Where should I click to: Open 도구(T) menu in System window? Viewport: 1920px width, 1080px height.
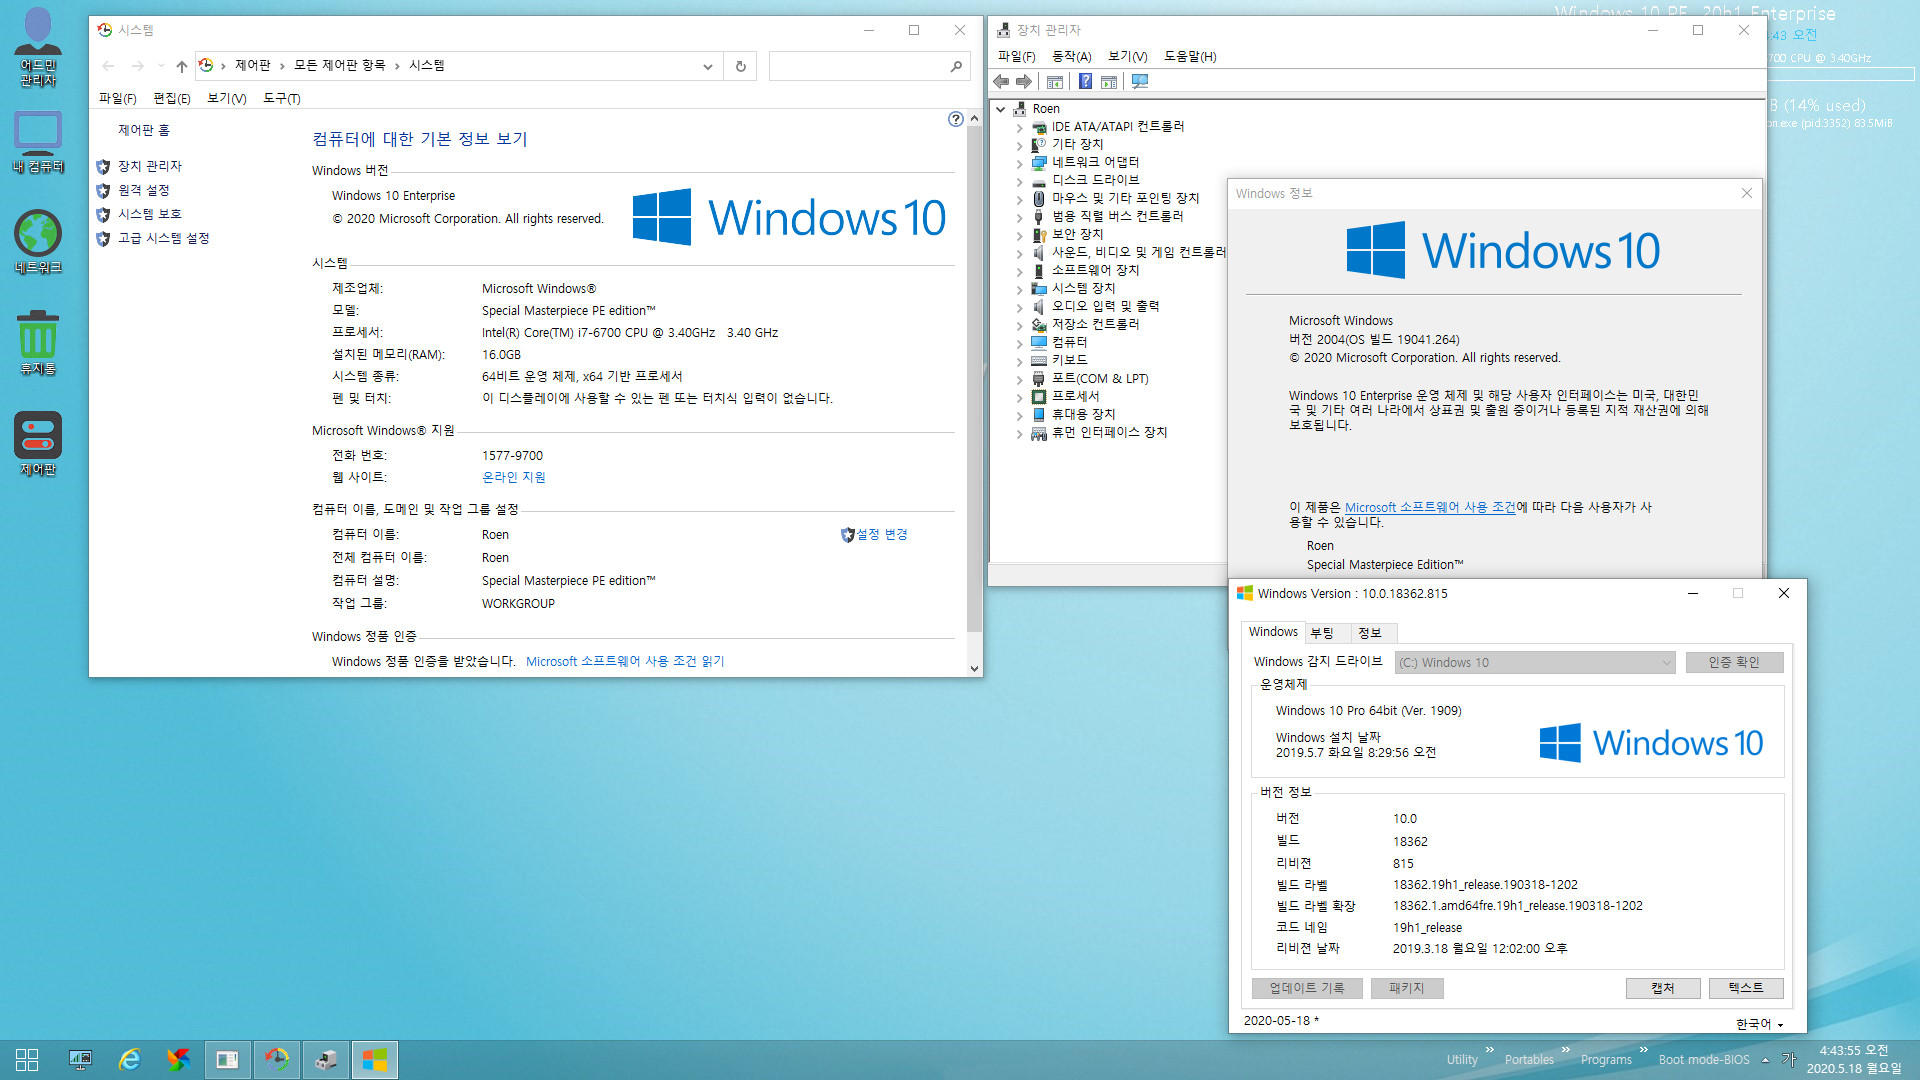coord(282,98)
